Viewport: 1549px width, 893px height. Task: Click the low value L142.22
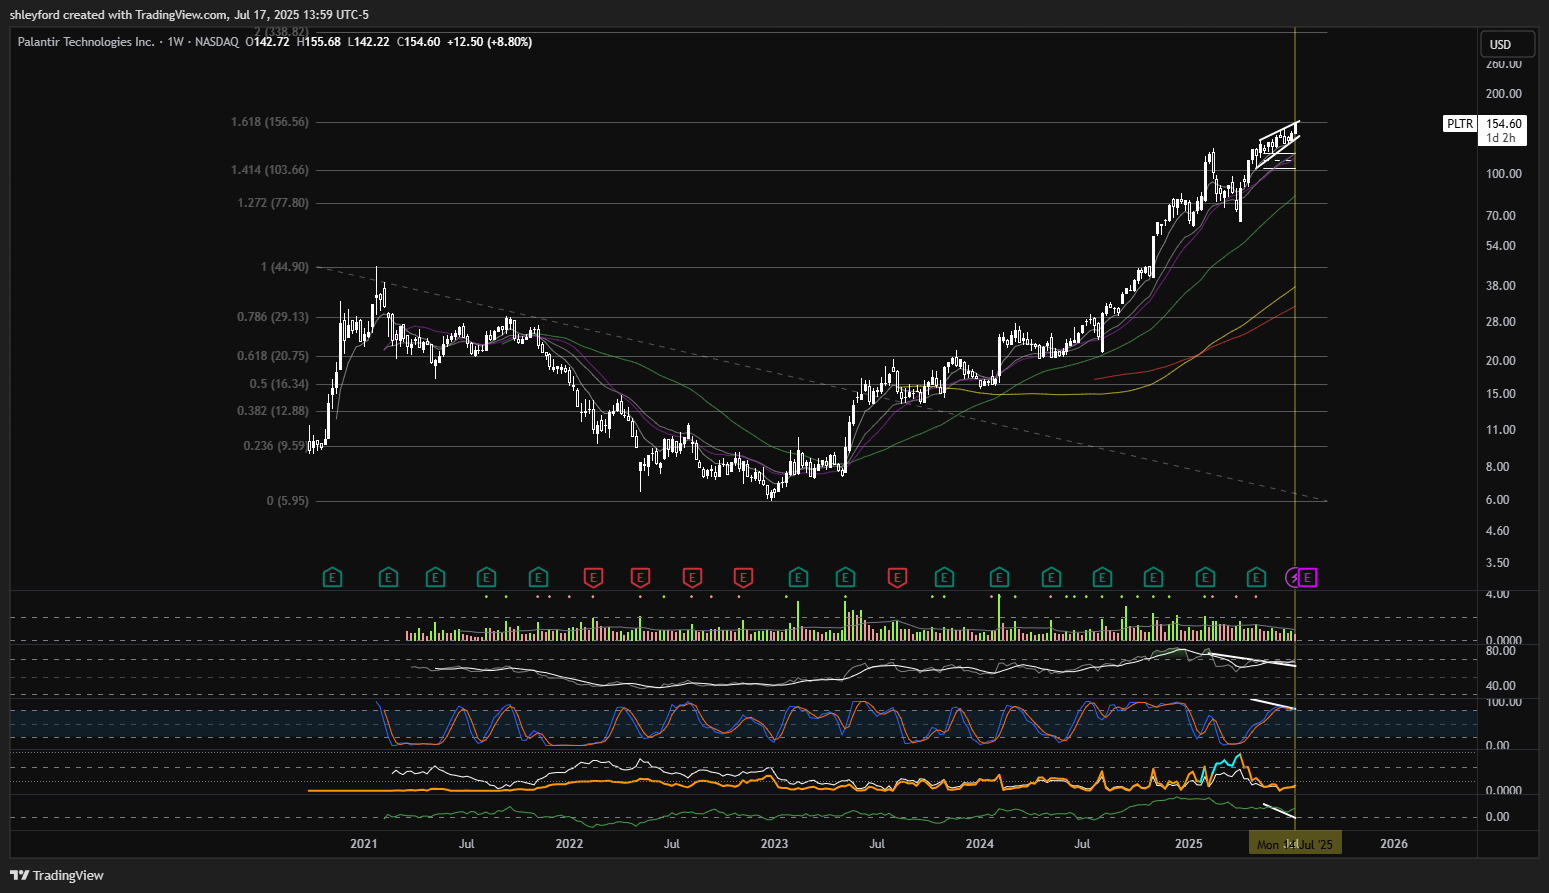point(368,42)
